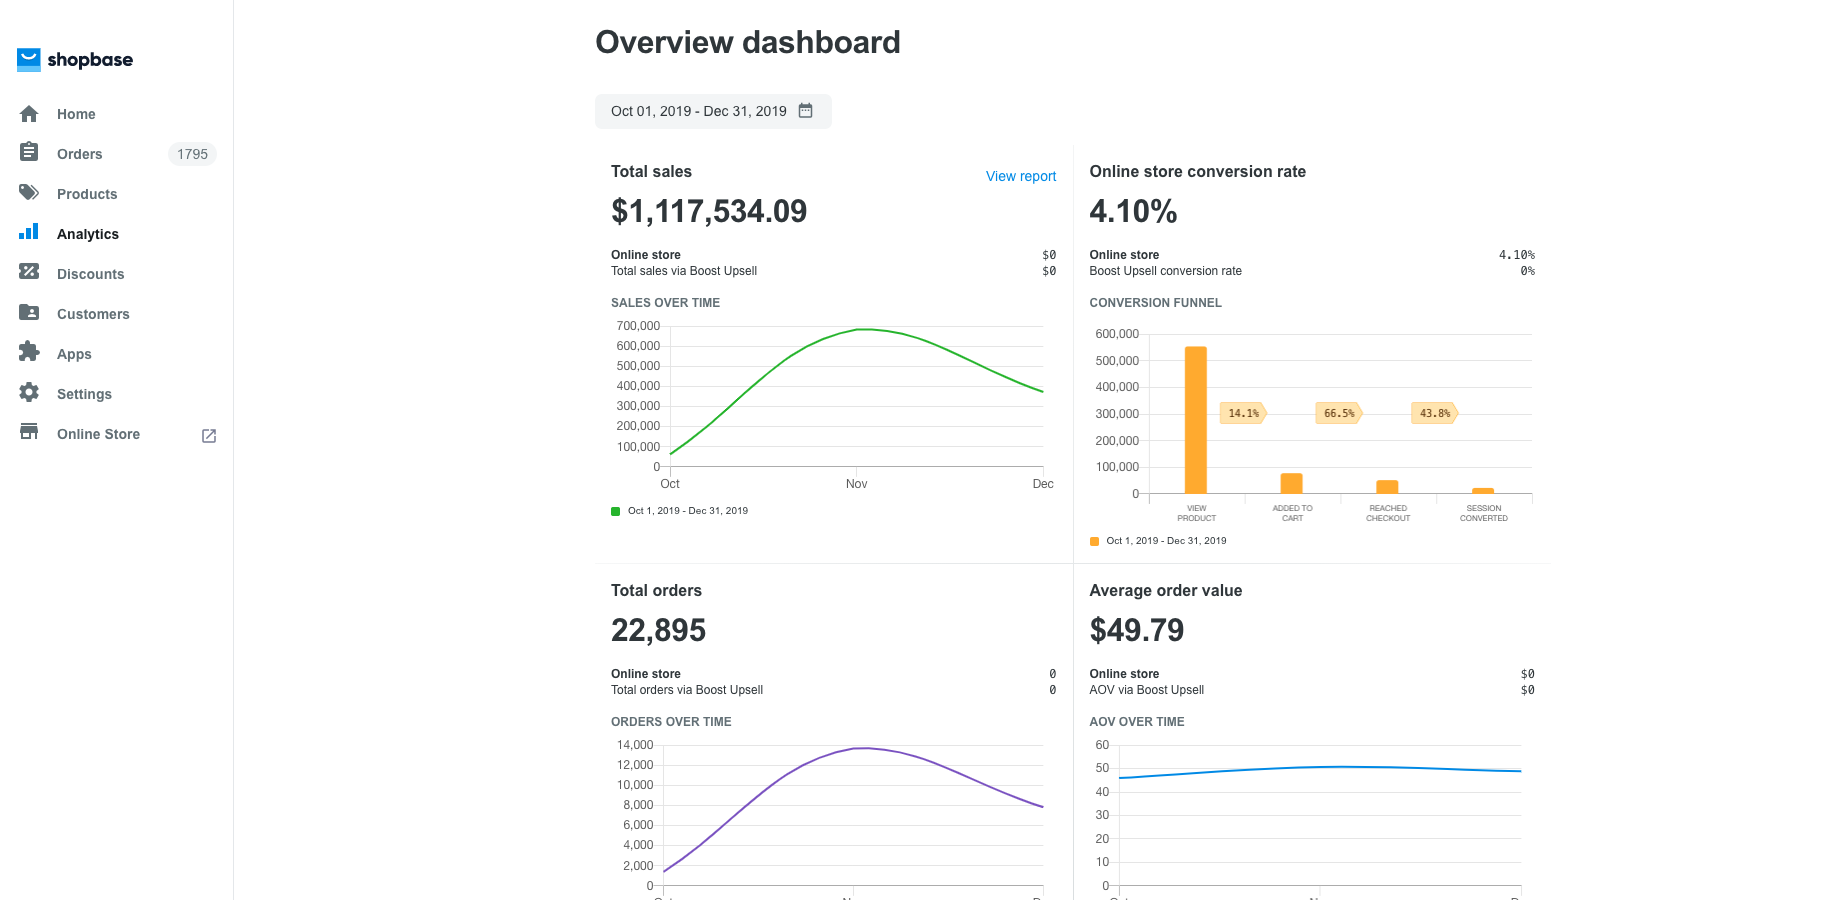Click the View Product funnel bar
The image size is (1837, 900).
pyautogui.click(x=1195, y=420)
